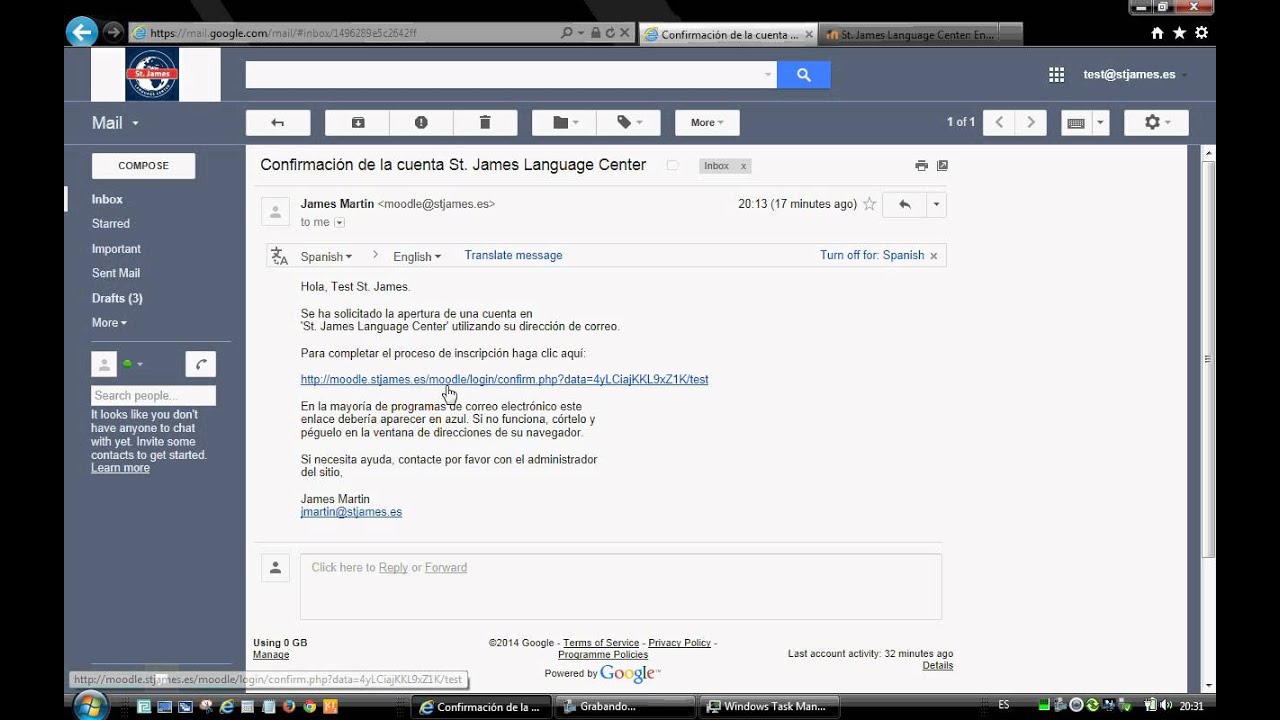The width and height of the screenshot is (1280, 720).
Task: Star the message from James Martin
Action: 869,204
